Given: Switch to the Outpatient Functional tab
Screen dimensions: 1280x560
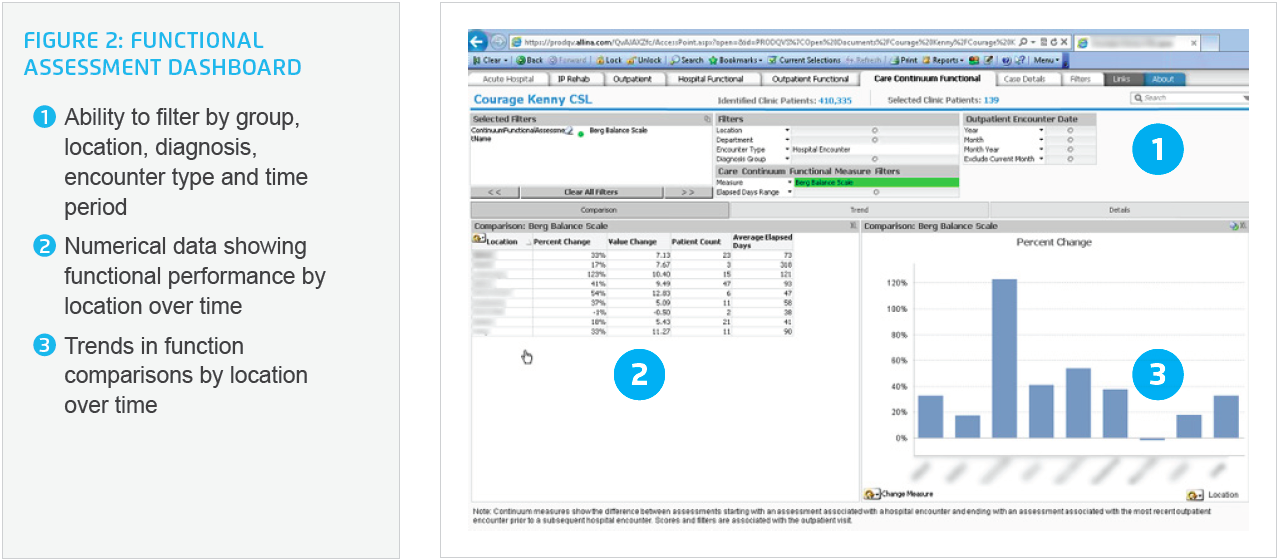Looking at the screenshot, I should pyautogui.click(x=810, y=79).
